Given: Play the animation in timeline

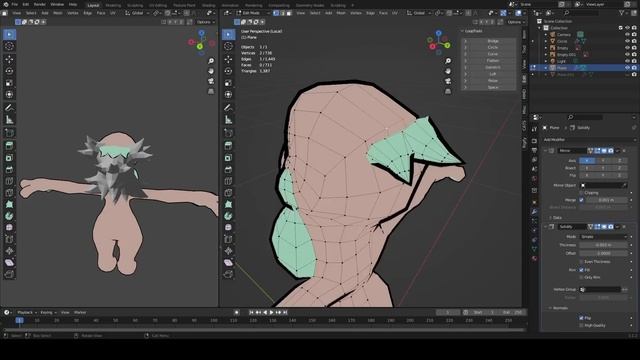Looking at the screenshot, I should 271,312.
